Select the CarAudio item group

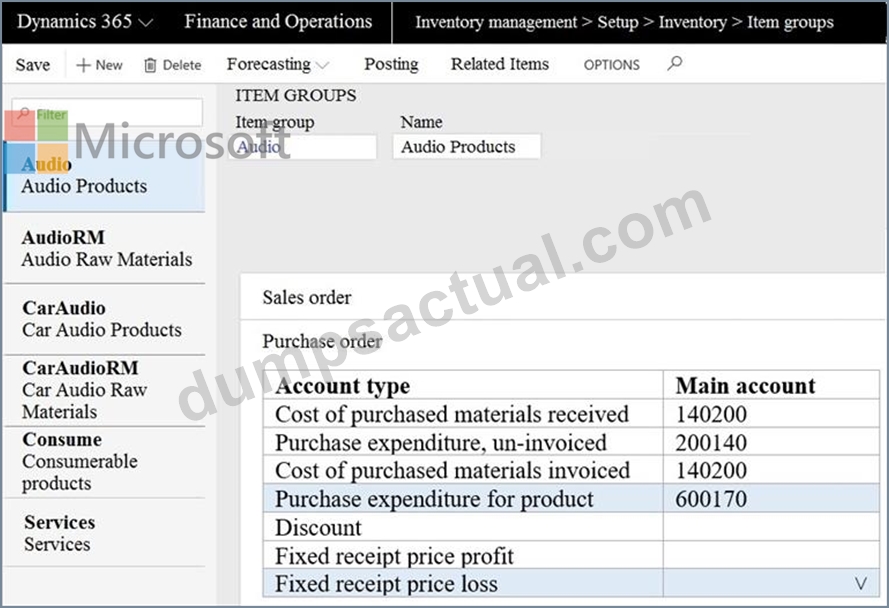tap(105, 319)
